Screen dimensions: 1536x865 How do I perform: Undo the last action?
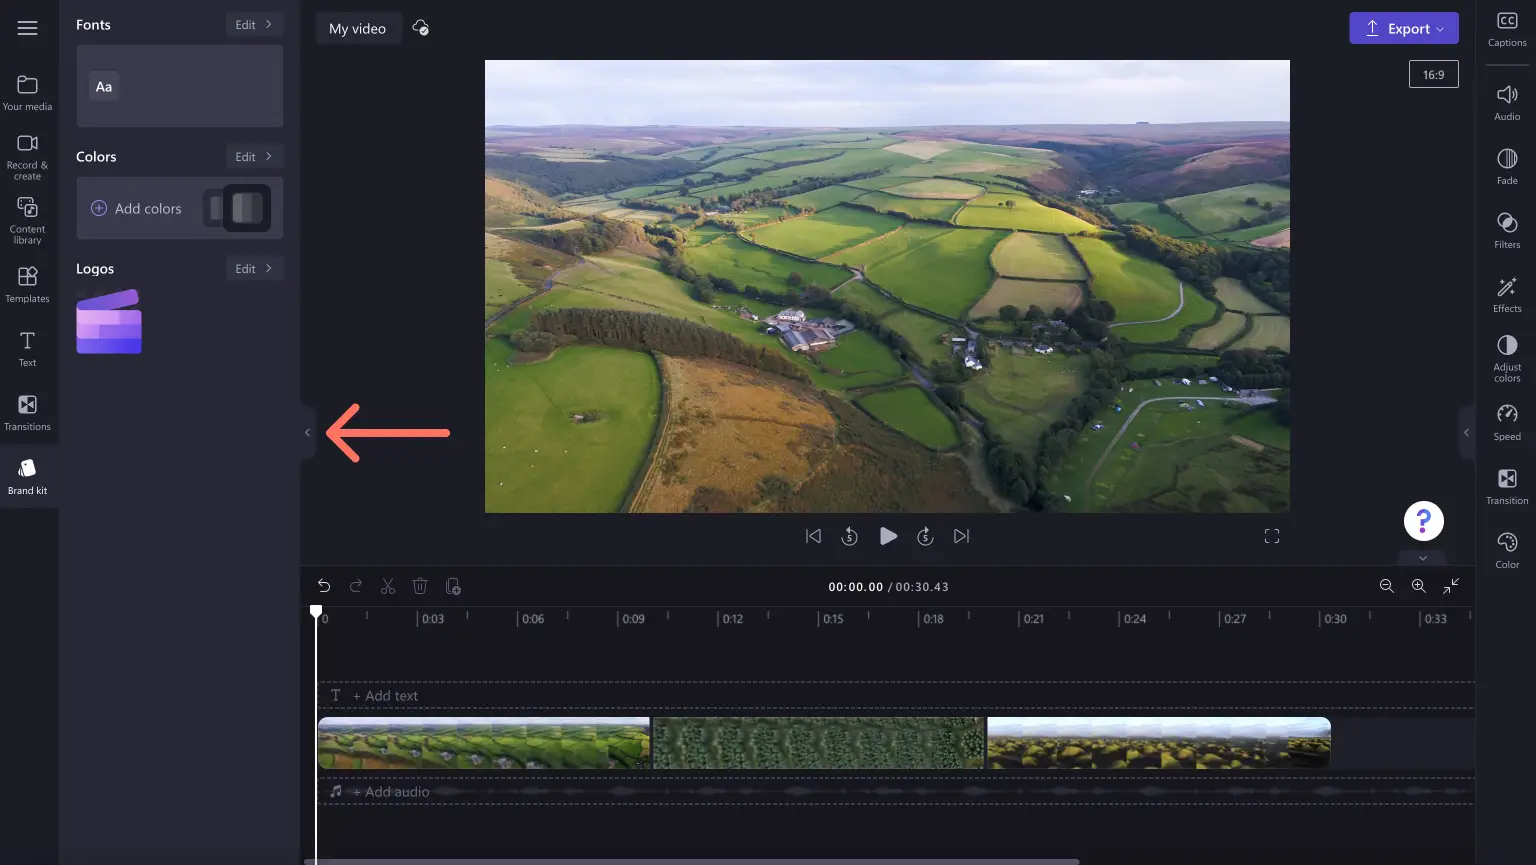tap(324, 586)
